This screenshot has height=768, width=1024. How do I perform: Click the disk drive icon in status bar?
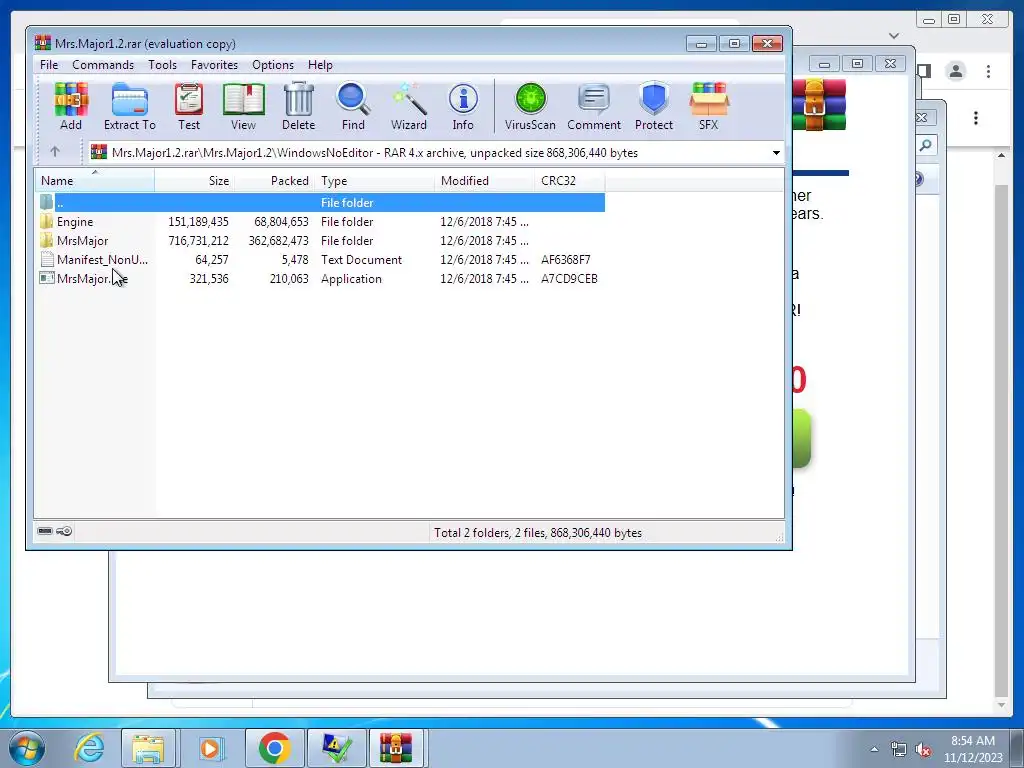pos(45,531)
